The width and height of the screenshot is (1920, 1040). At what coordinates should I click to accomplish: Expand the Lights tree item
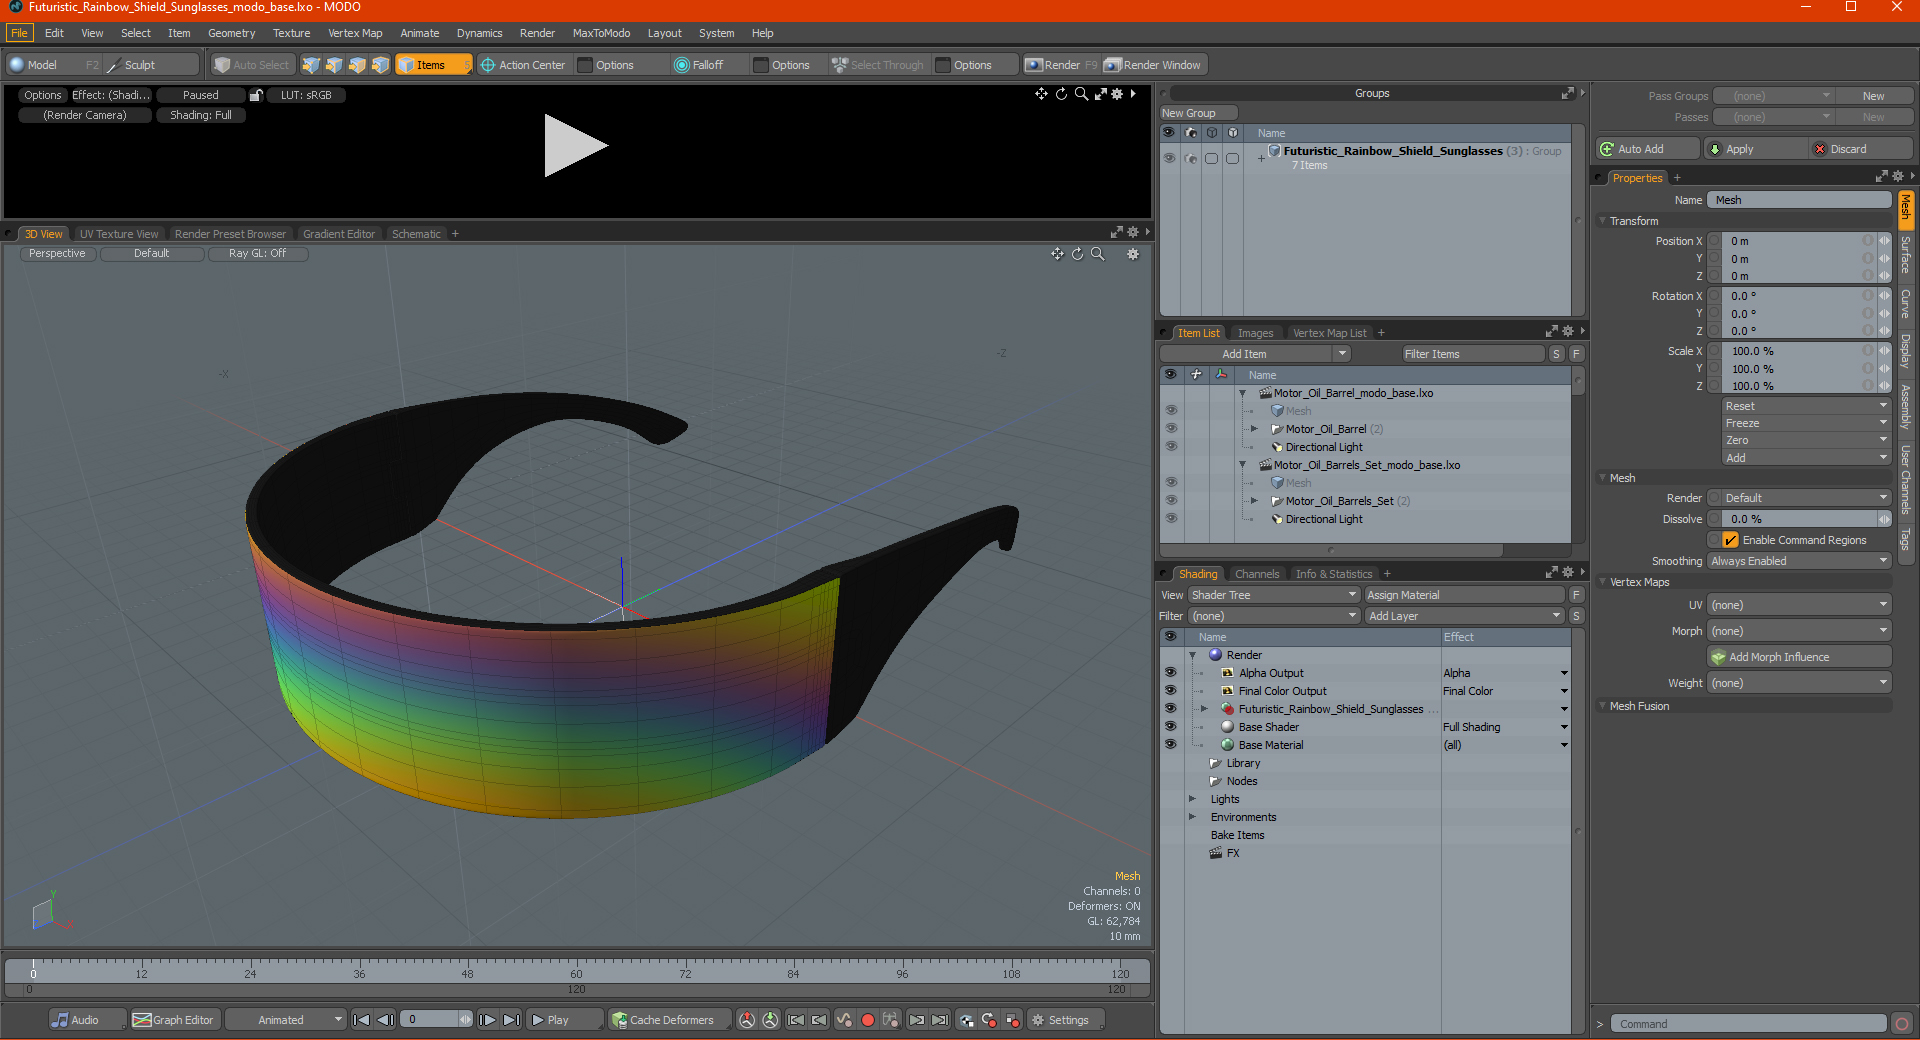coord(1192,799)
